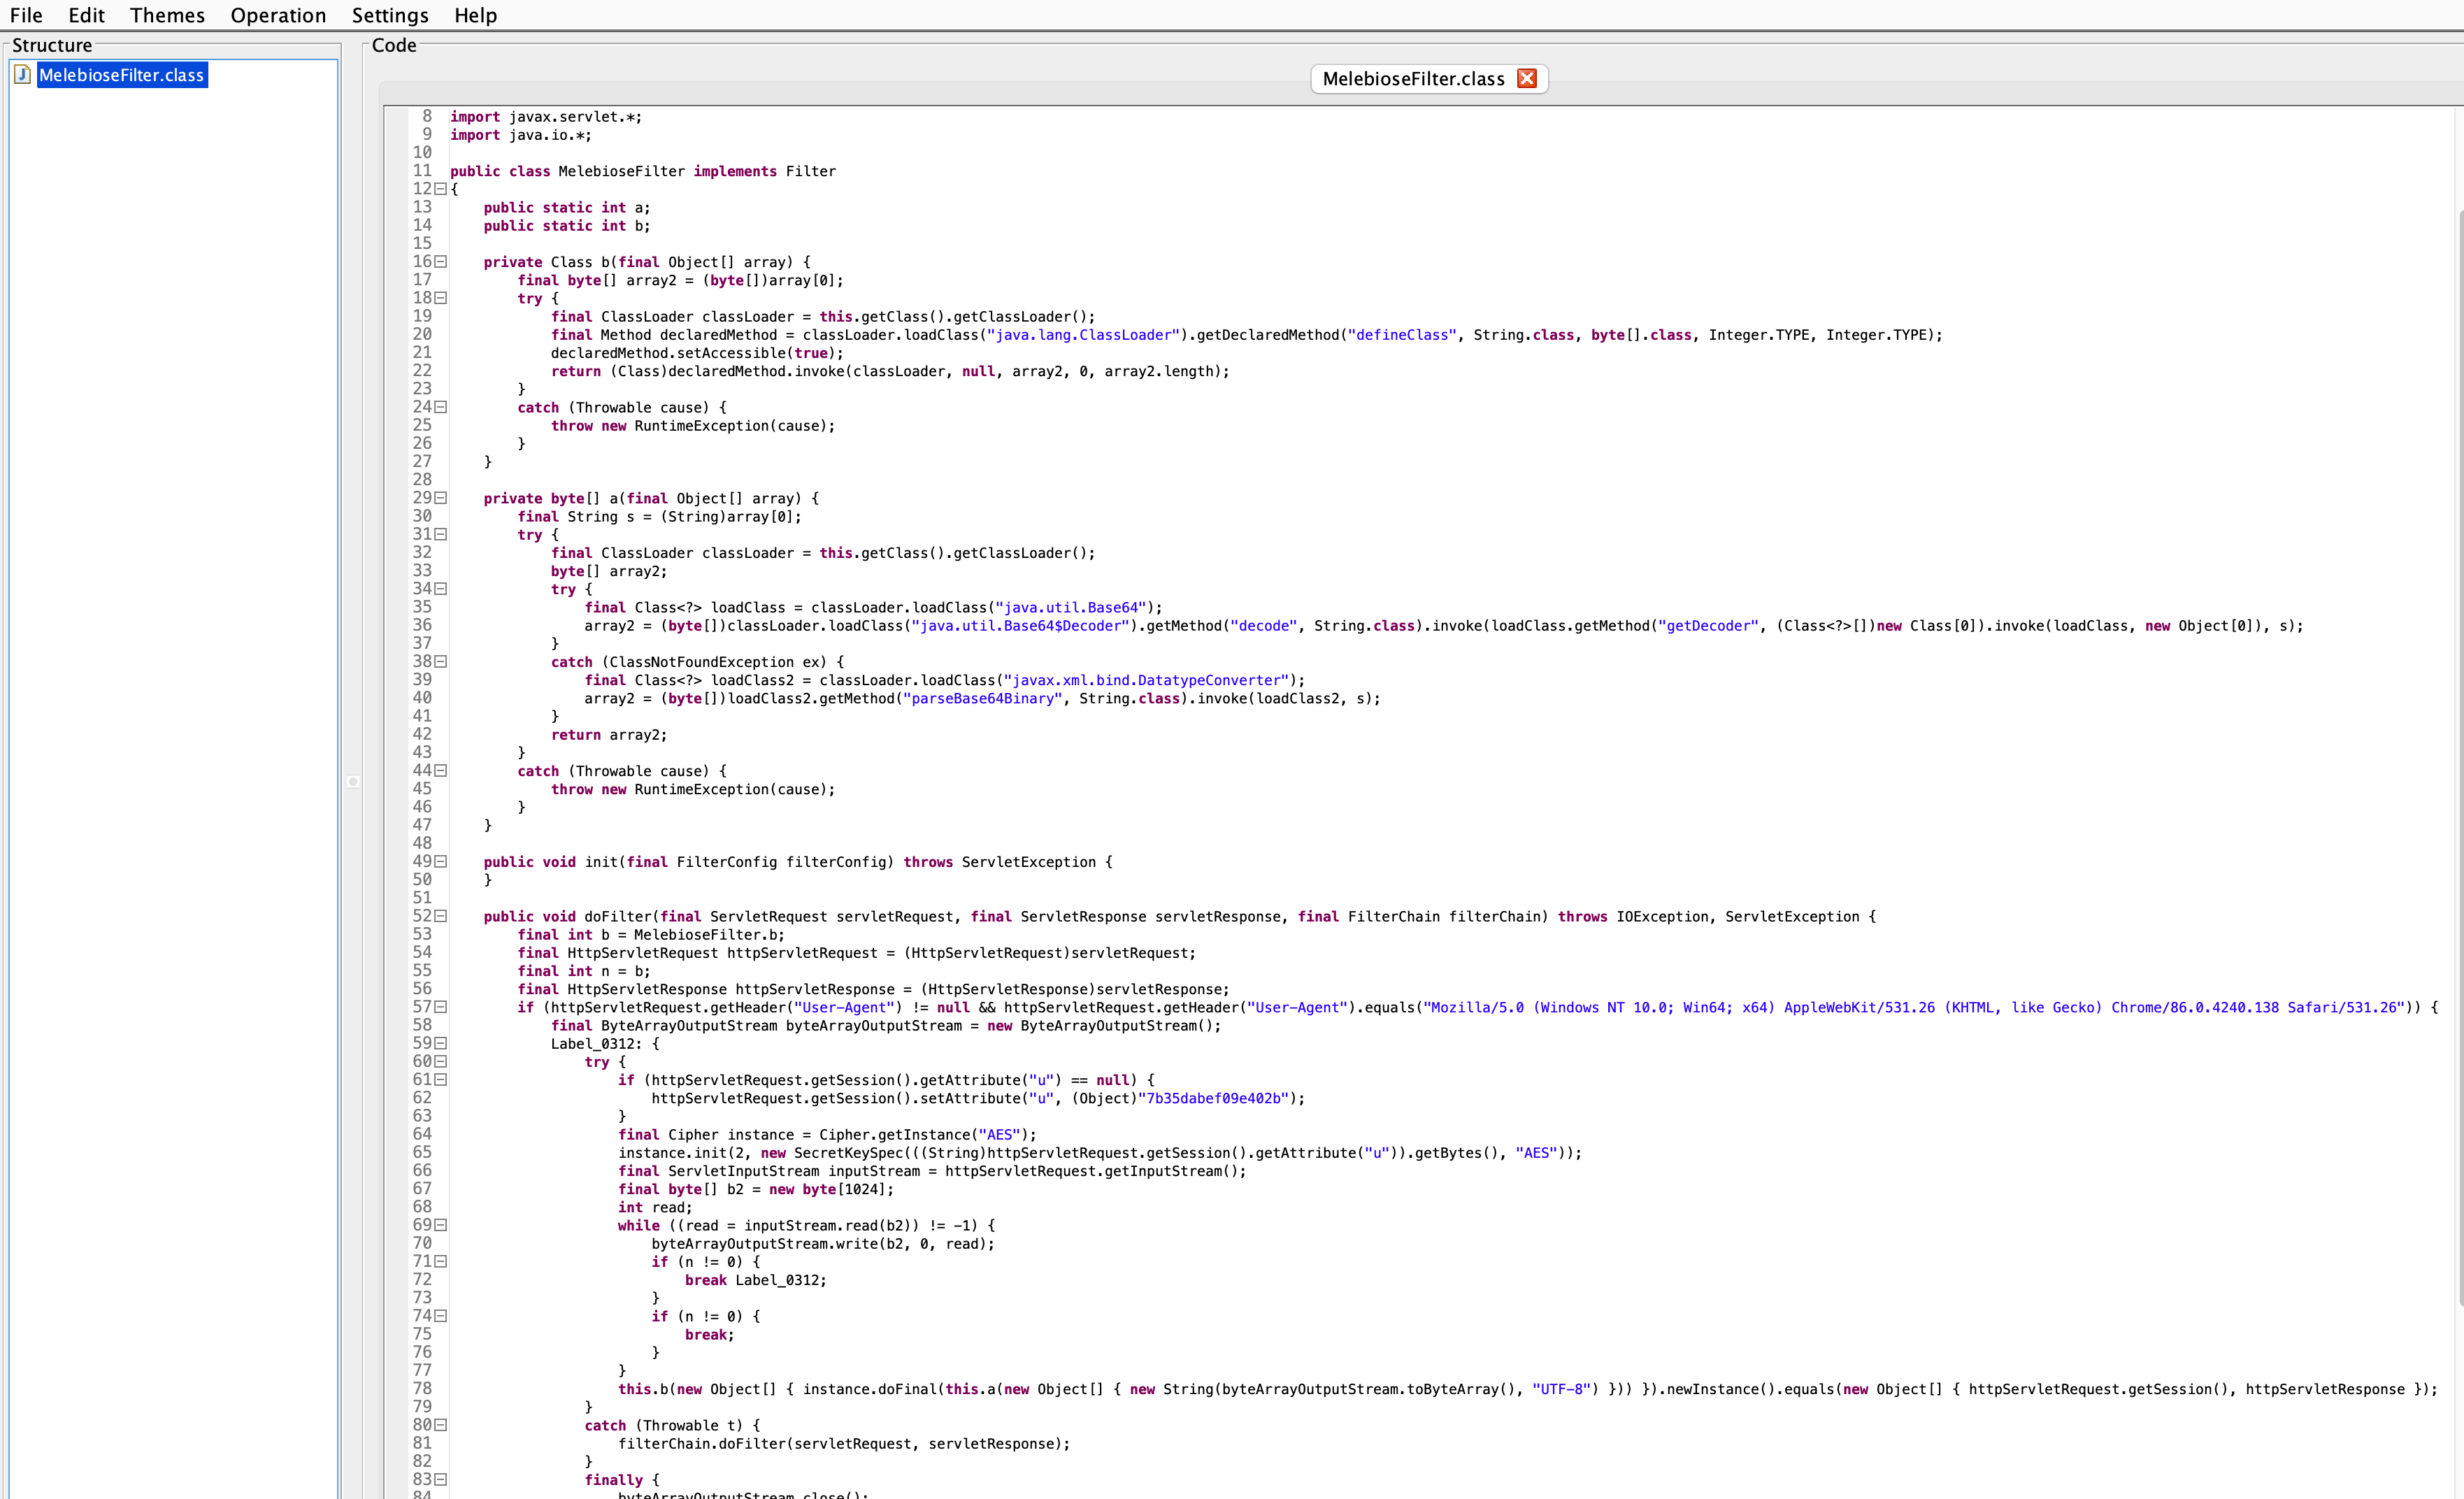Viewport: 2464px width, 1499px height.
Task: Close the MelebioseFilter.class tab
Action: coord(1526,79)
